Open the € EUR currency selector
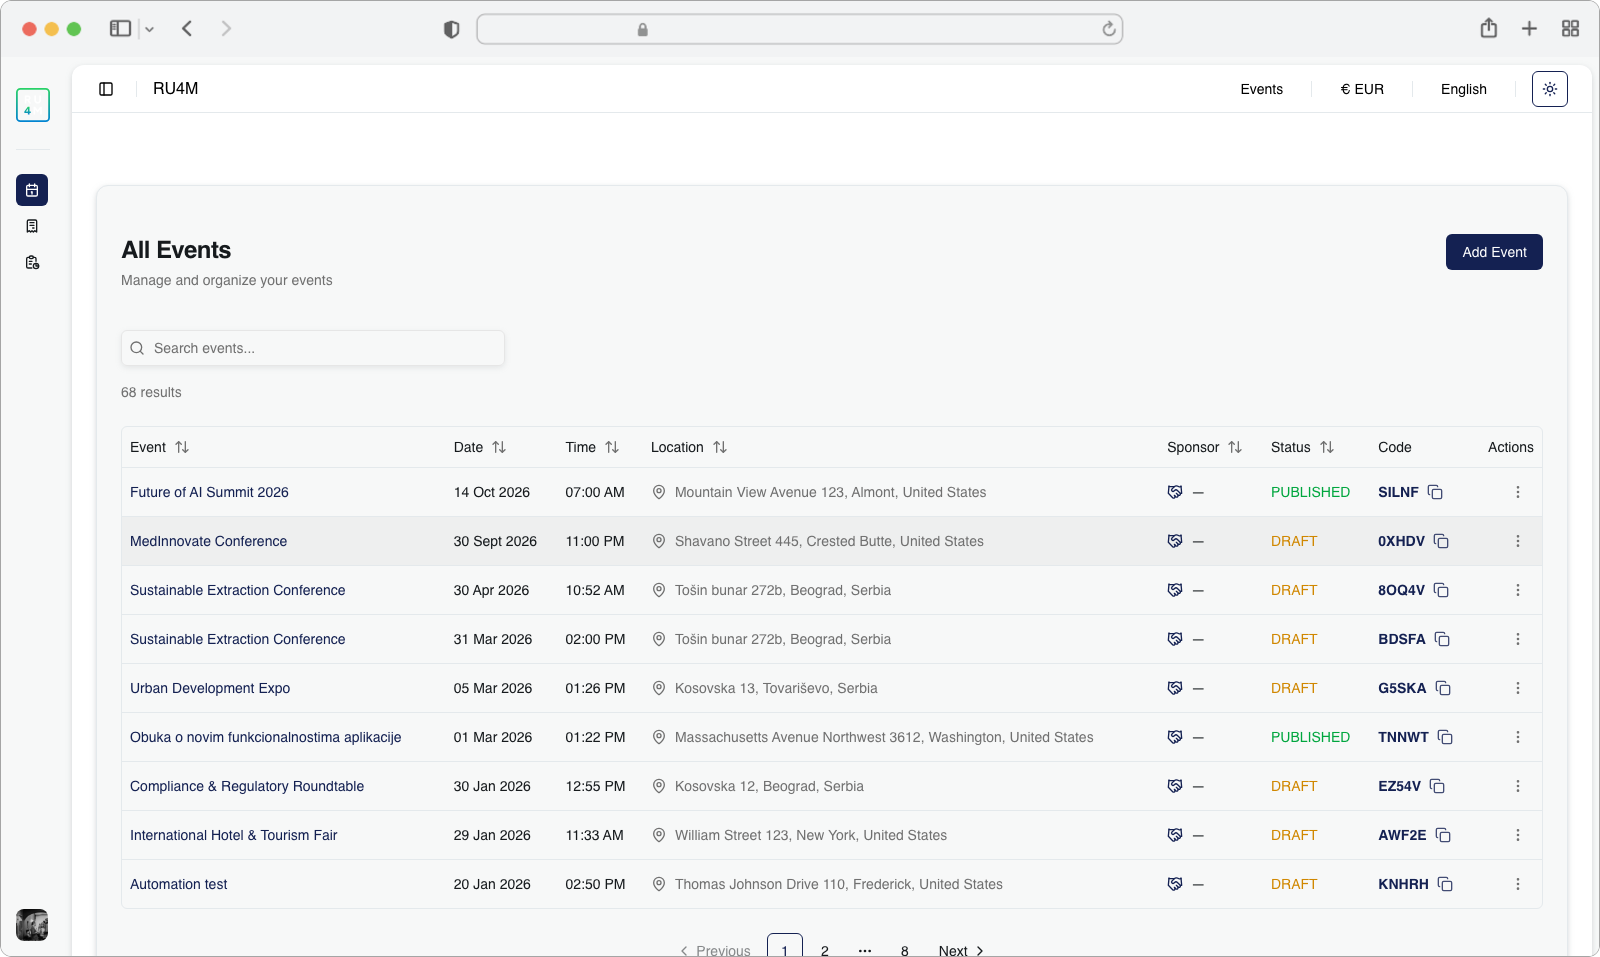 coord(1362,89)
